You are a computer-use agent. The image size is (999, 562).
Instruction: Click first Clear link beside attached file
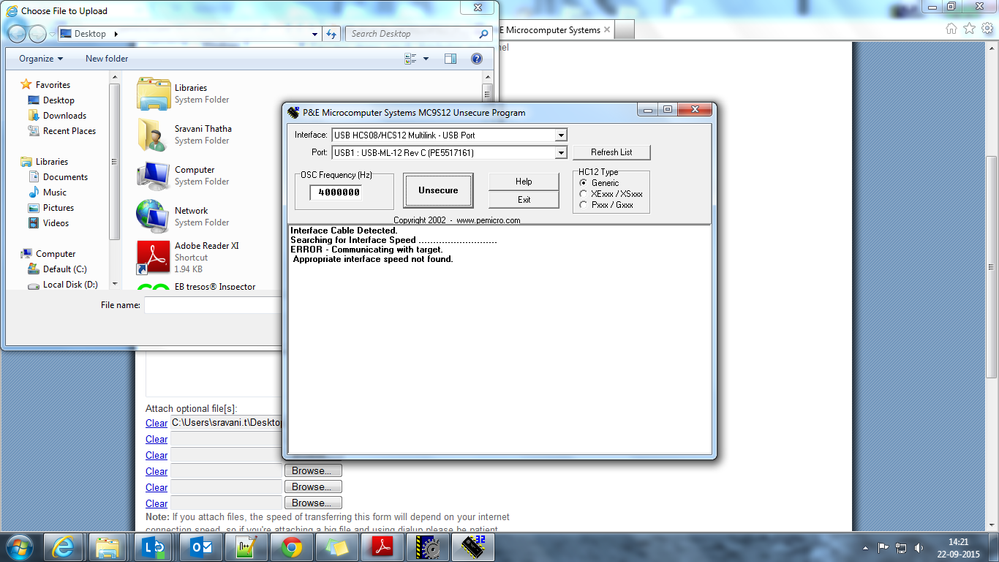pyautogui.click(x=156, y=423)
